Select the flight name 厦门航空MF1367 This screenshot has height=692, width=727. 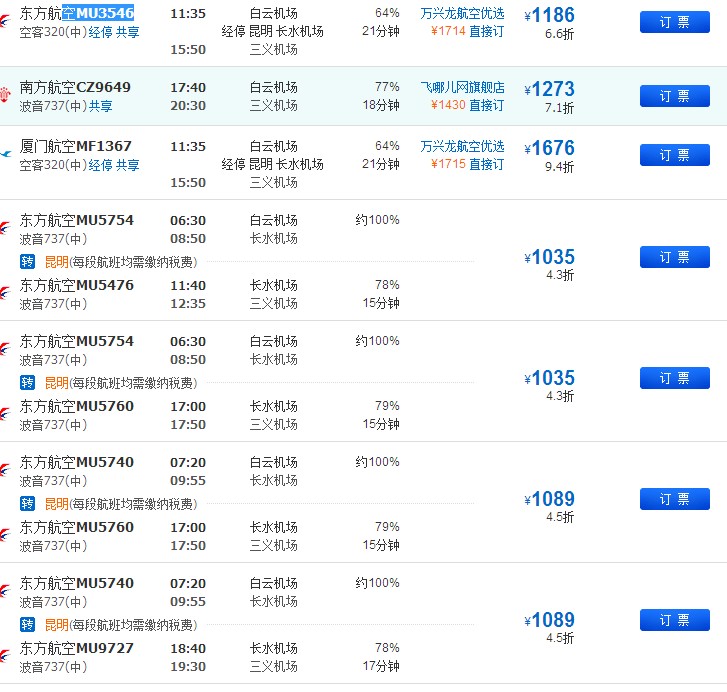[76, 146]
